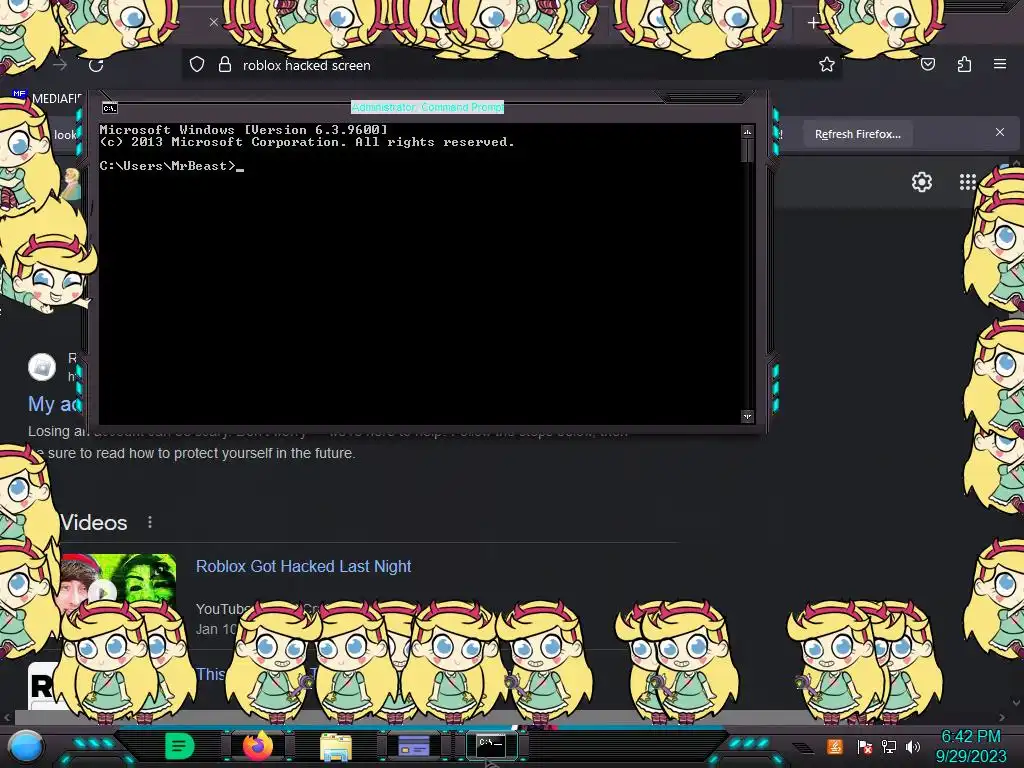Open the tracking protection shield icon
This screenshot has height=768, width=1024.
197,65
